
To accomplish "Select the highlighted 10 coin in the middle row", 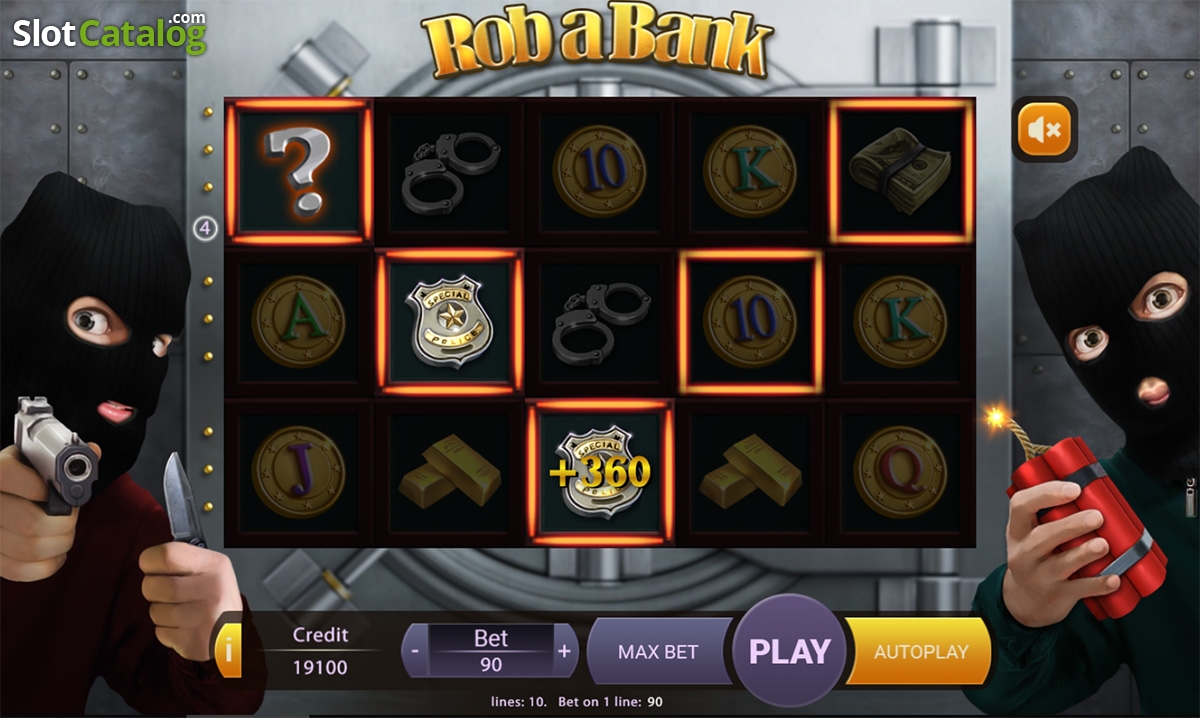I will [750, 321].
